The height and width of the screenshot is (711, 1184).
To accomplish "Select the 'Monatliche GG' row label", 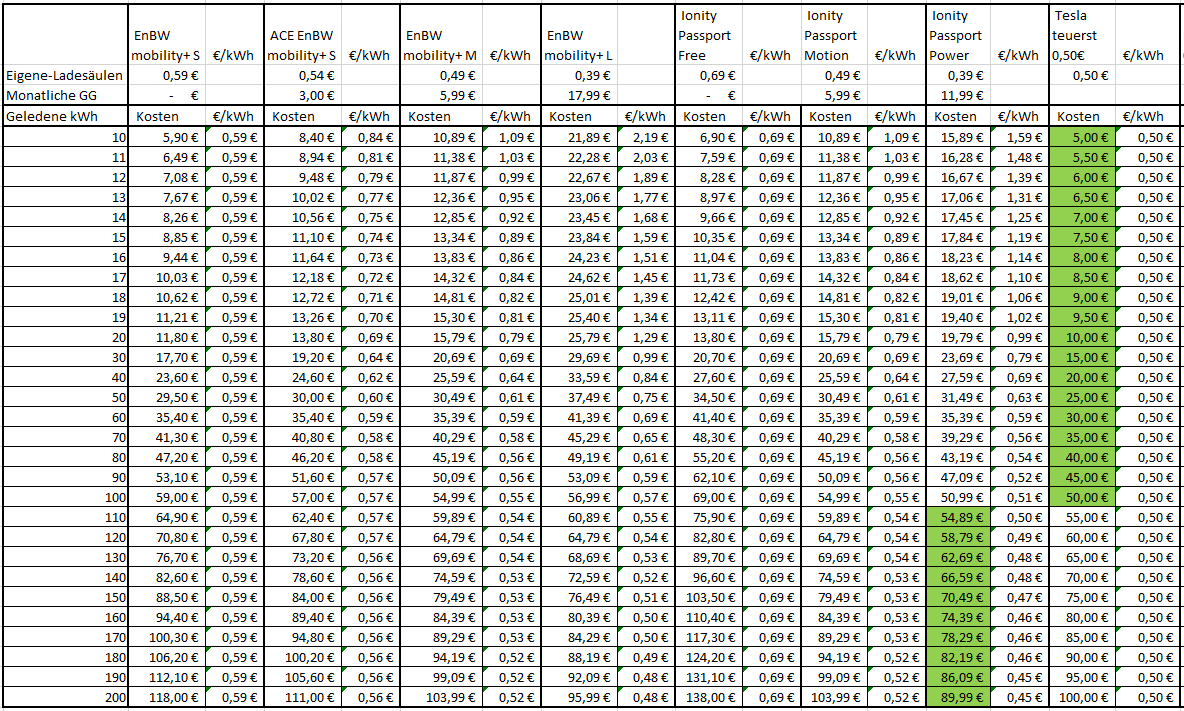I will coord(65,95).
